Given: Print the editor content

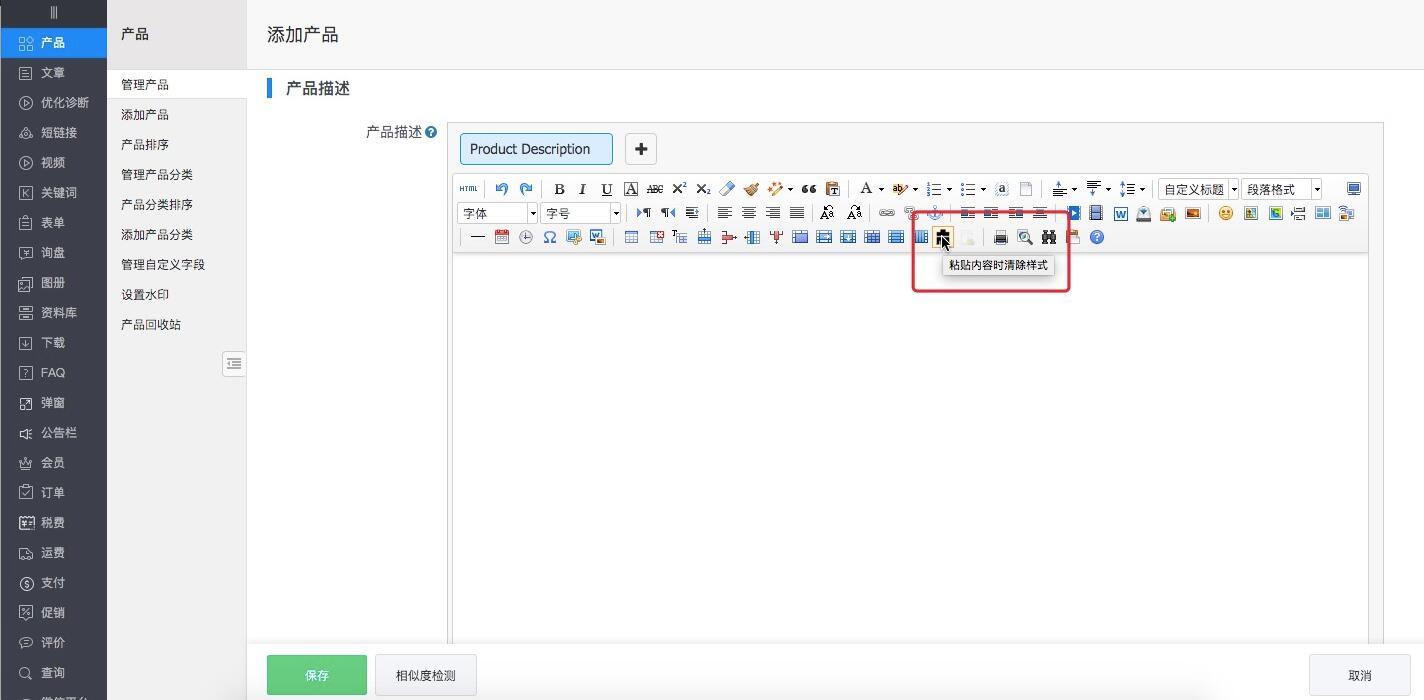Looking at the screenshot, I should (x=1000, y=236).
